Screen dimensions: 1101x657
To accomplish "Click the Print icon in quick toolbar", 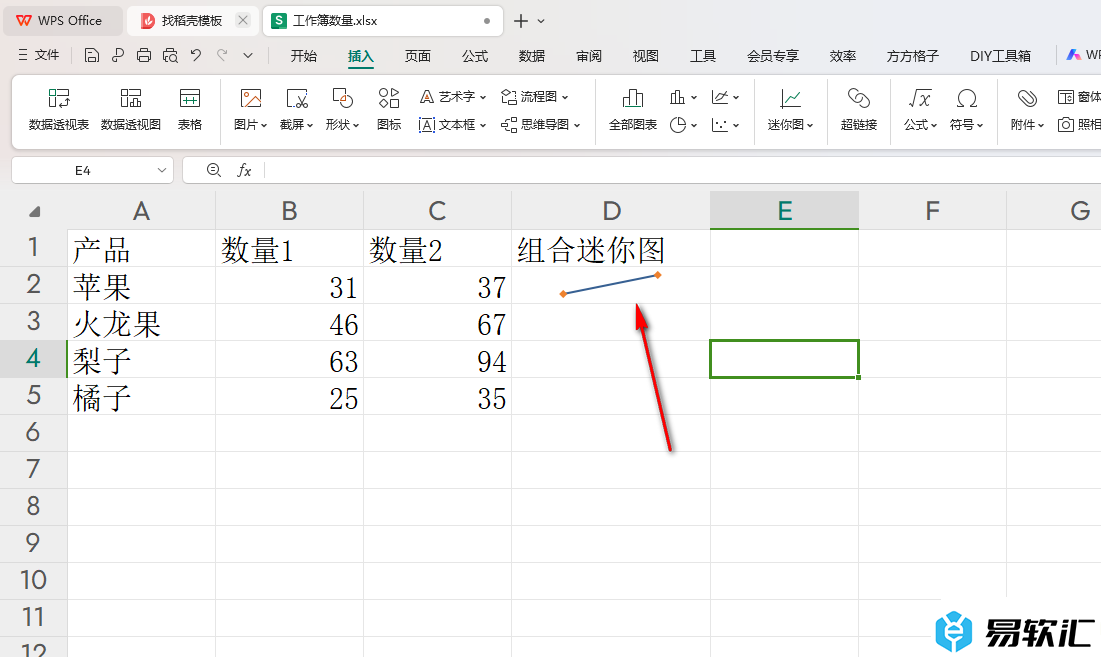I will pos(144,55).
